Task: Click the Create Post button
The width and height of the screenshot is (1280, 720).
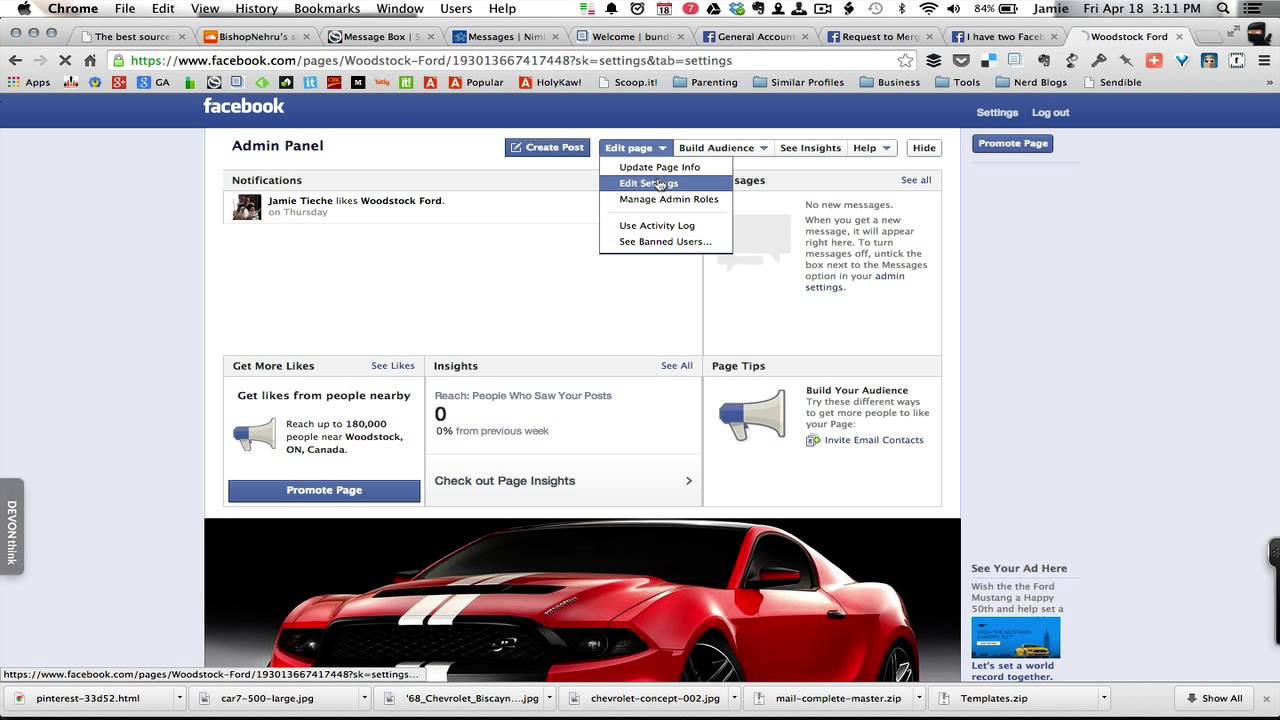Action: coord(547,147)
